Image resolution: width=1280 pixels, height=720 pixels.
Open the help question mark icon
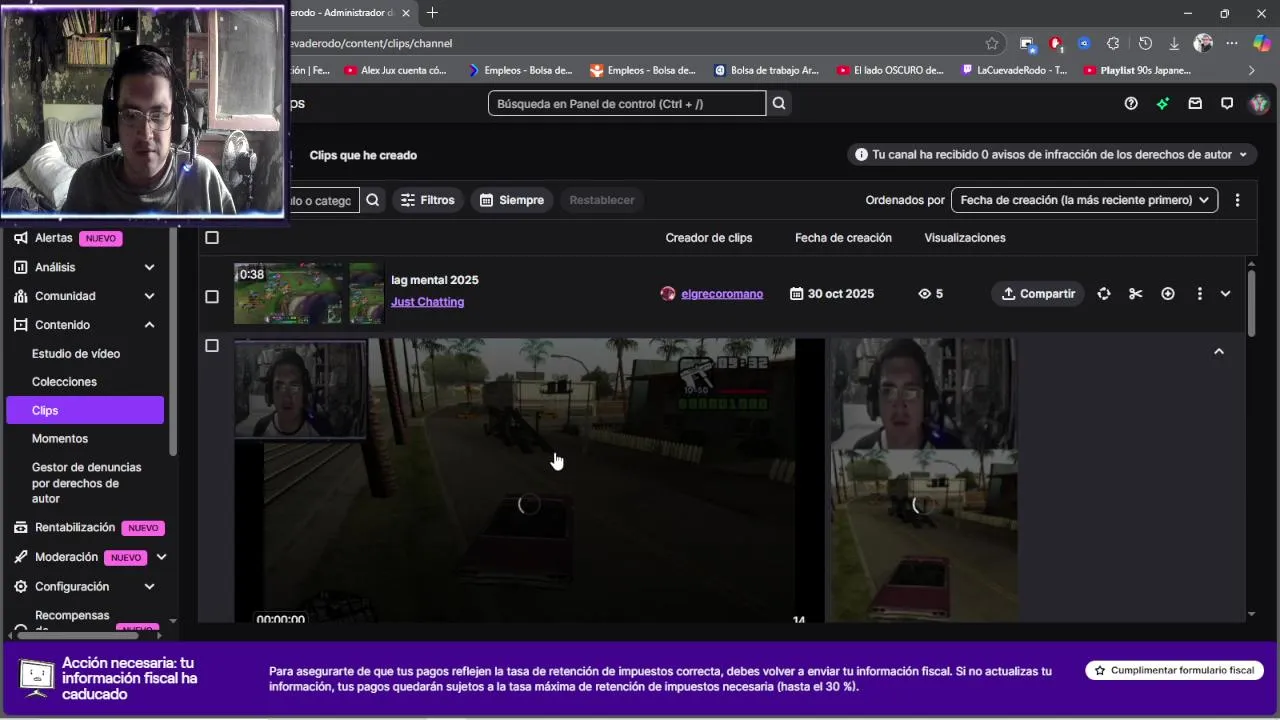tap(1131, 104)
